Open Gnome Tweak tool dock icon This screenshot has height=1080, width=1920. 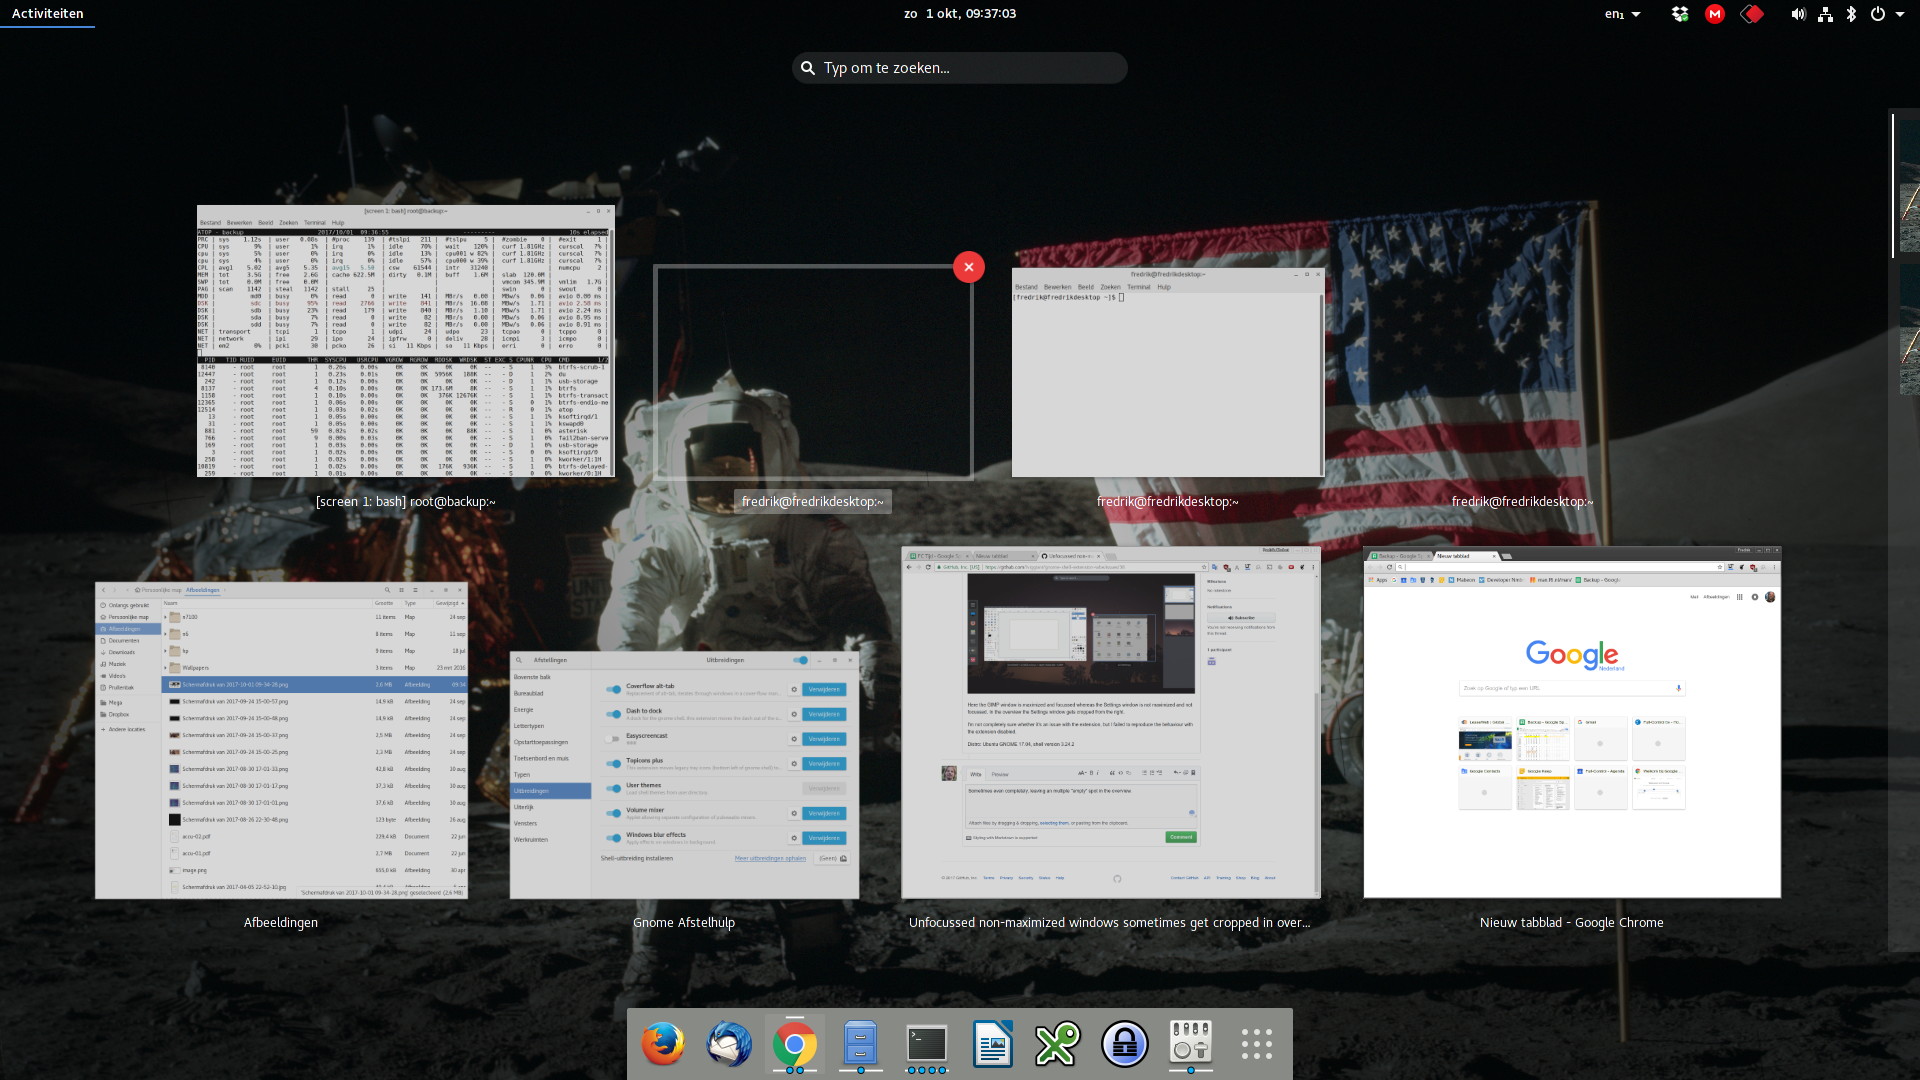click(x=1190, y=1045)
